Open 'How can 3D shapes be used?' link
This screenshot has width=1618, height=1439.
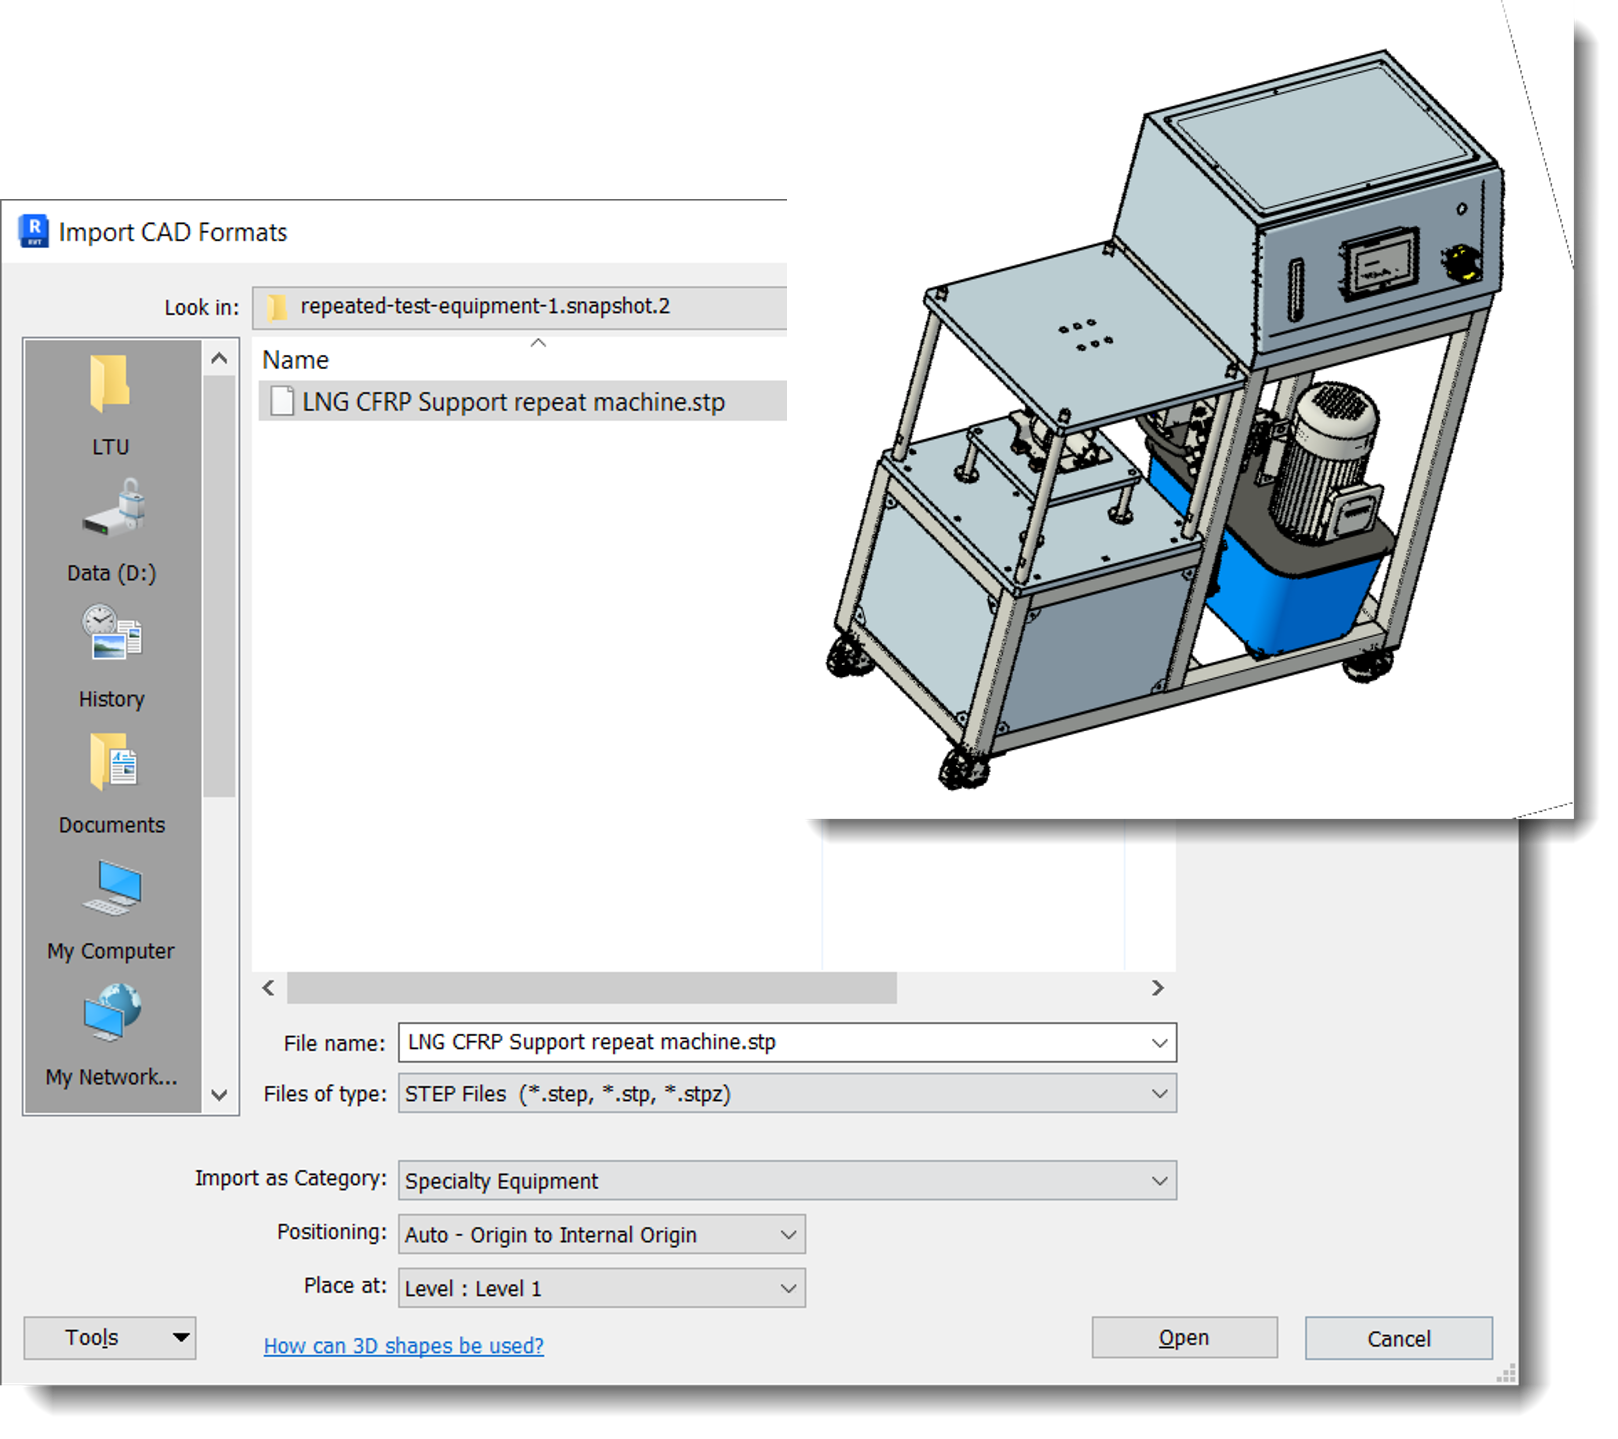[x=404, y=1346]
